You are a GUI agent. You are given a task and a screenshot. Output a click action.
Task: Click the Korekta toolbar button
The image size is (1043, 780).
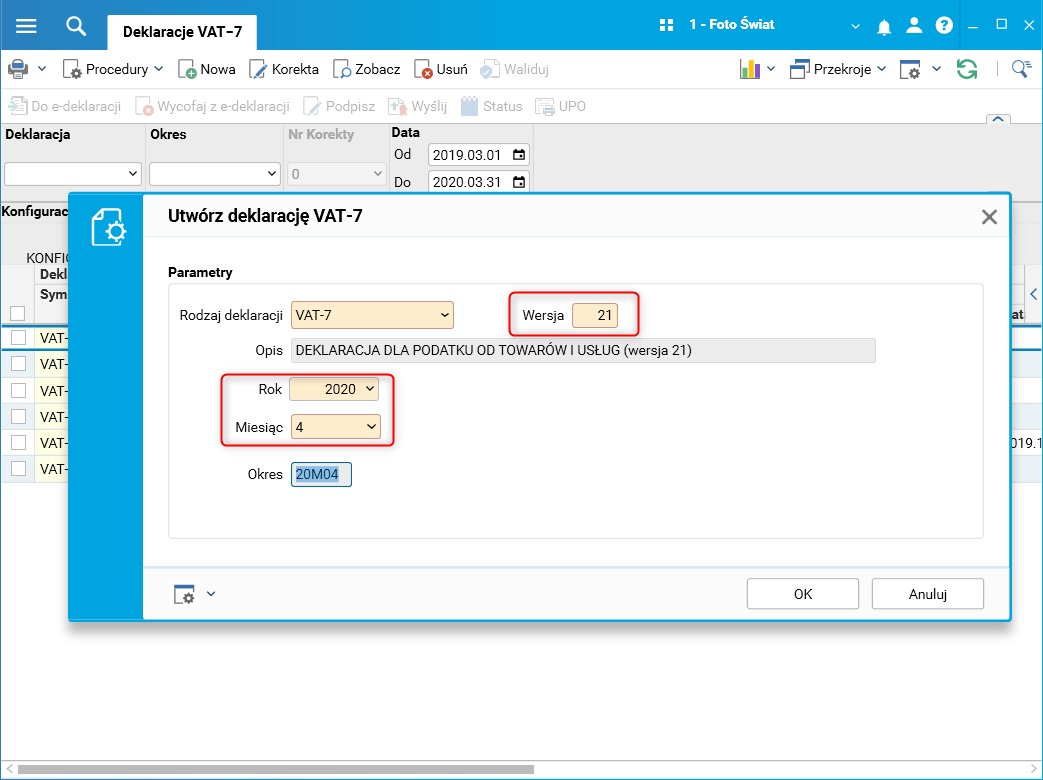(x=284, y=69)
